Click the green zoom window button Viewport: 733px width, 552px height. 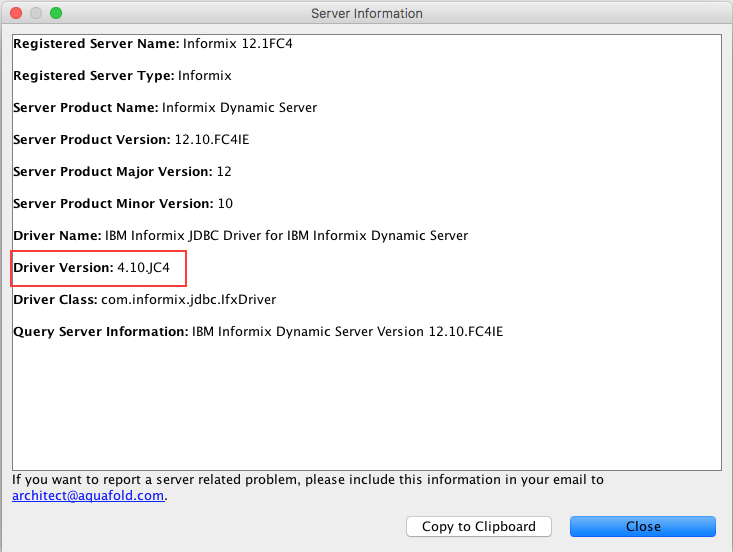tap(56, 13)
